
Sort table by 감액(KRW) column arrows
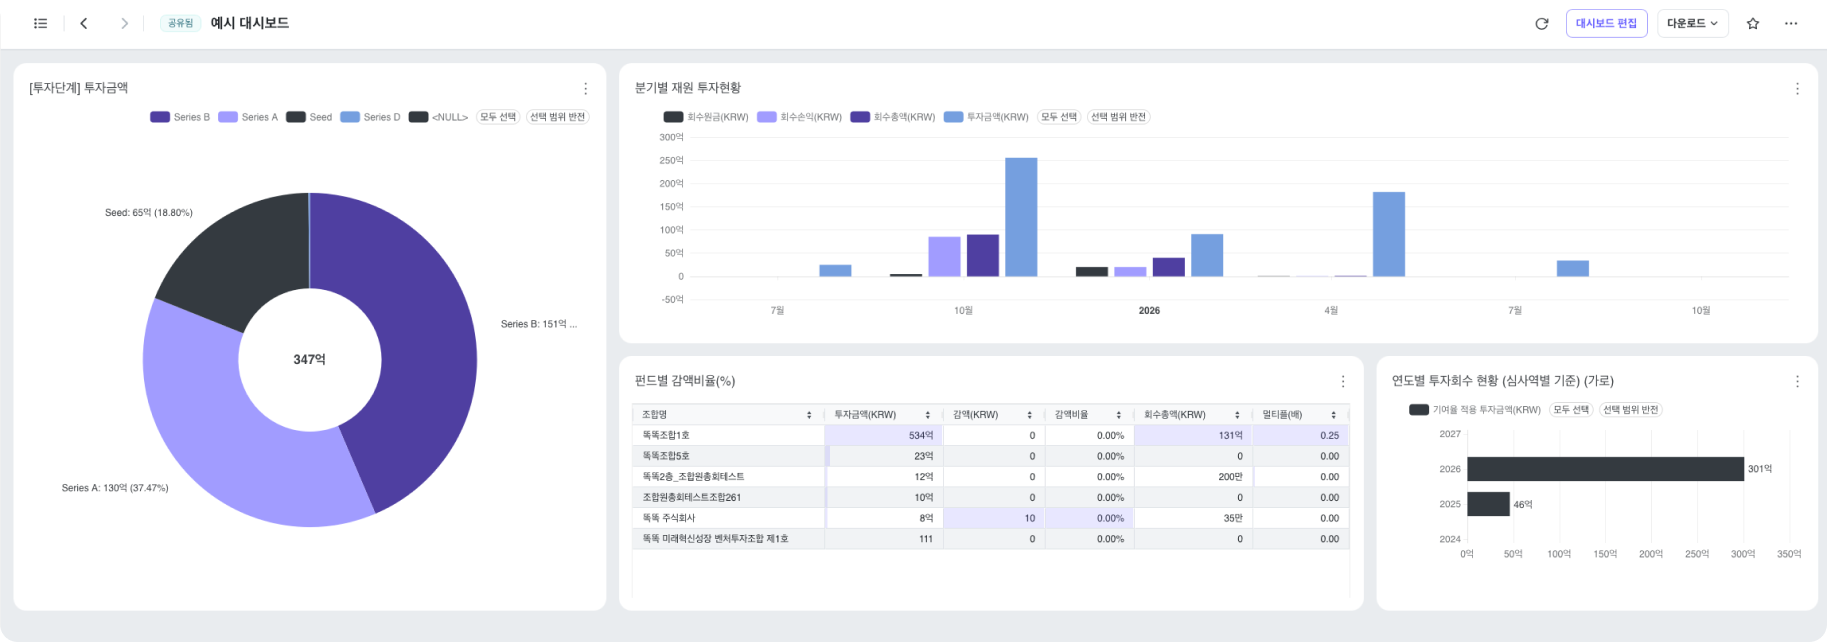coord(1029,415)
